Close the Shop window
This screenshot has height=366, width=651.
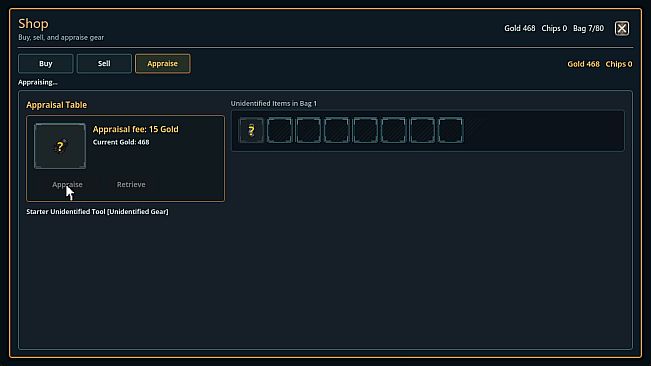[622, 28]
